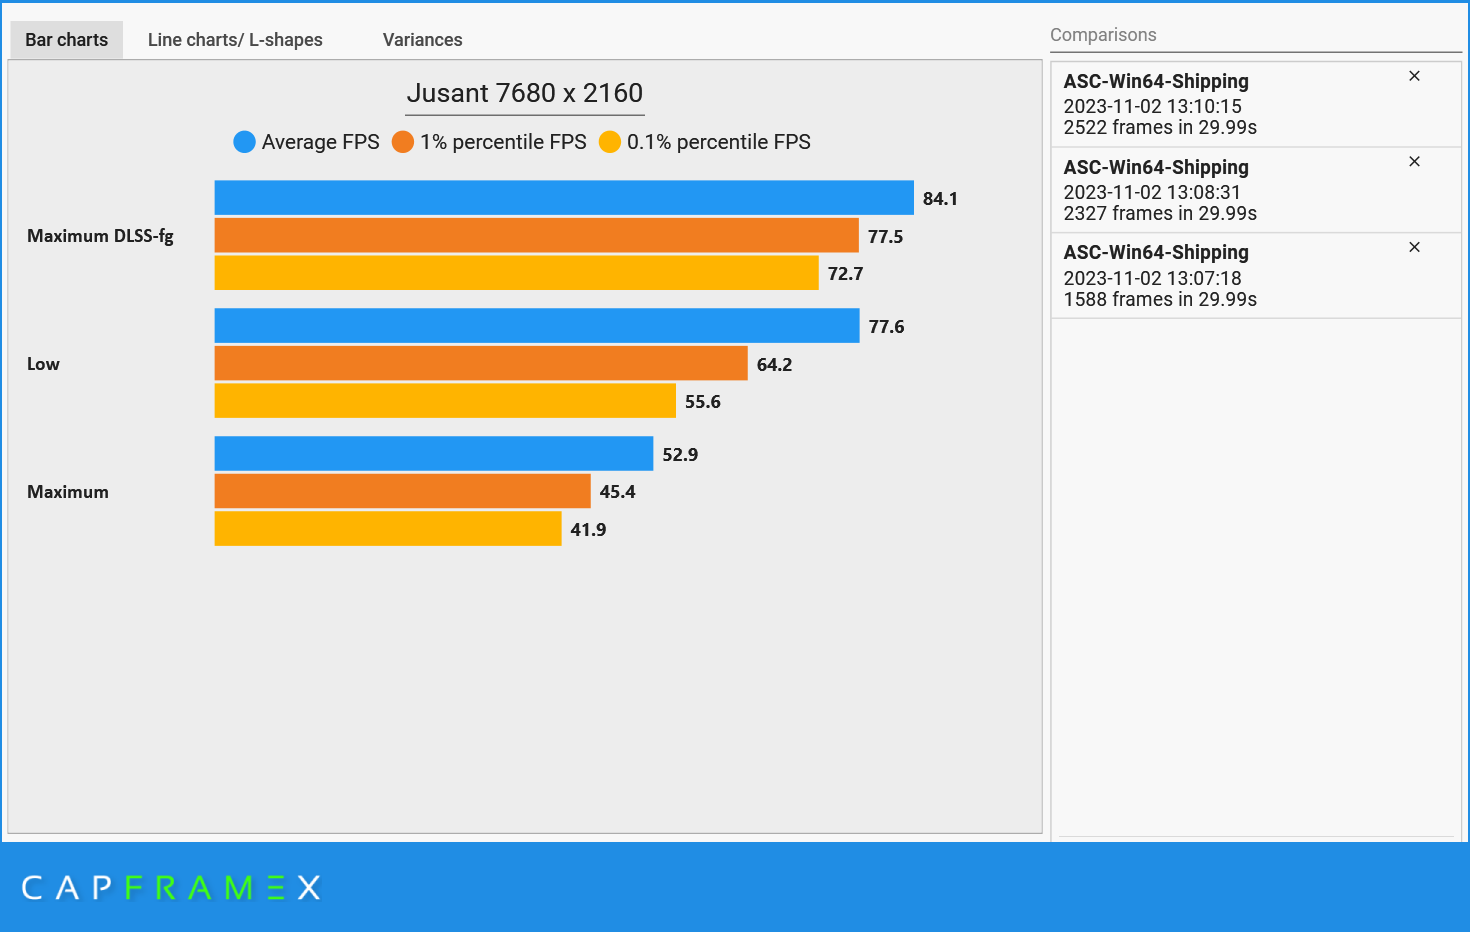Screen dimensions: 1470x932
Task: Click the orange 64.2 FPS bar
Action: [480, 363]
